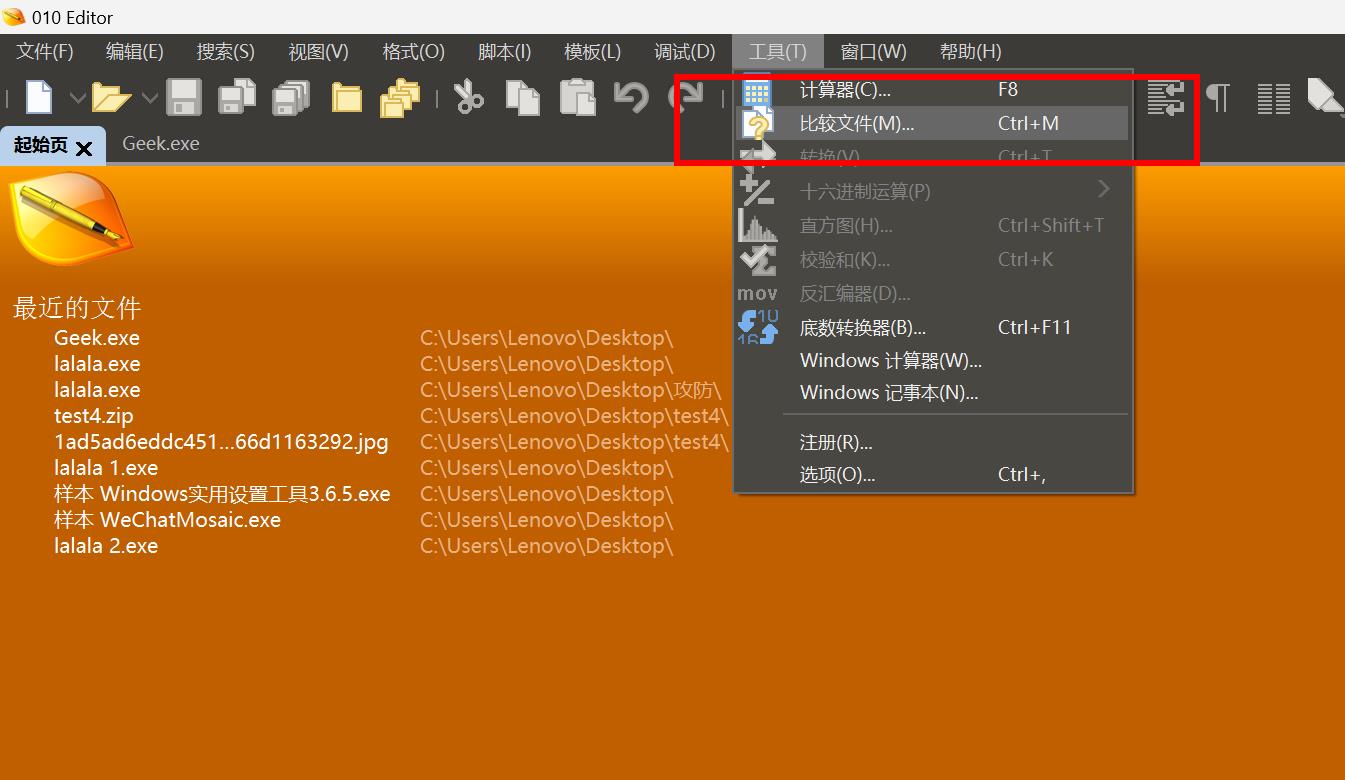Click the single-floppy Save icon
Screen dimensions: 1345x780
pyautogui.click(x=183, y=97)
